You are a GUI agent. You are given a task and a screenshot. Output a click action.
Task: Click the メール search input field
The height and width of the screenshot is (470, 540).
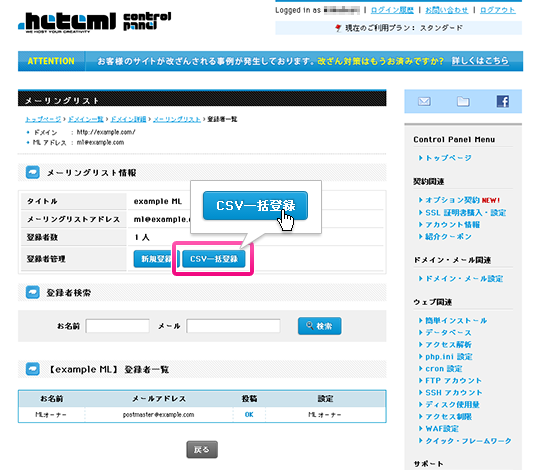click(x=233, y=326)
